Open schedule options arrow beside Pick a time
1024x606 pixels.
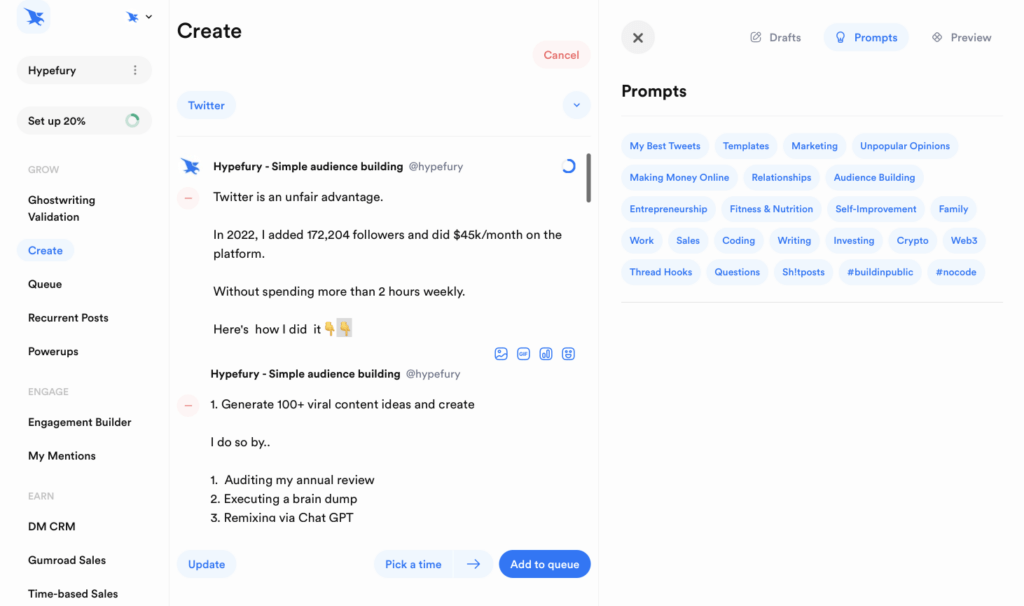[x=474, y=564]
